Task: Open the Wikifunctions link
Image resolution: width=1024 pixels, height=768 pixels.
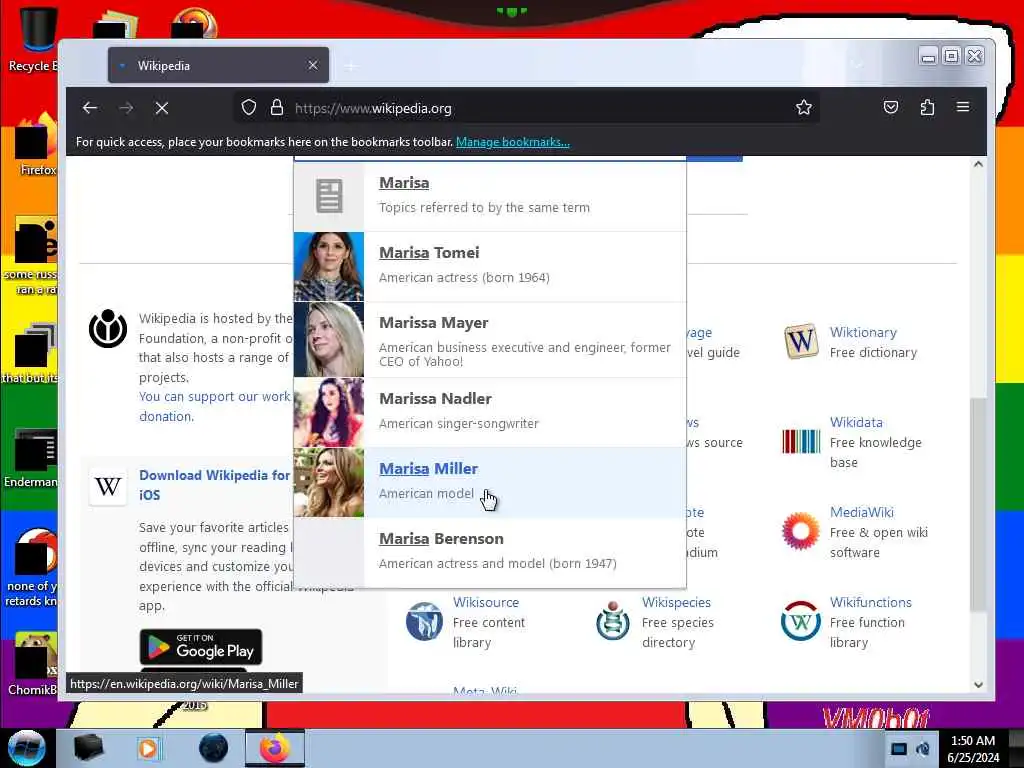Action: pyautogui.click(x=871, y=602)
